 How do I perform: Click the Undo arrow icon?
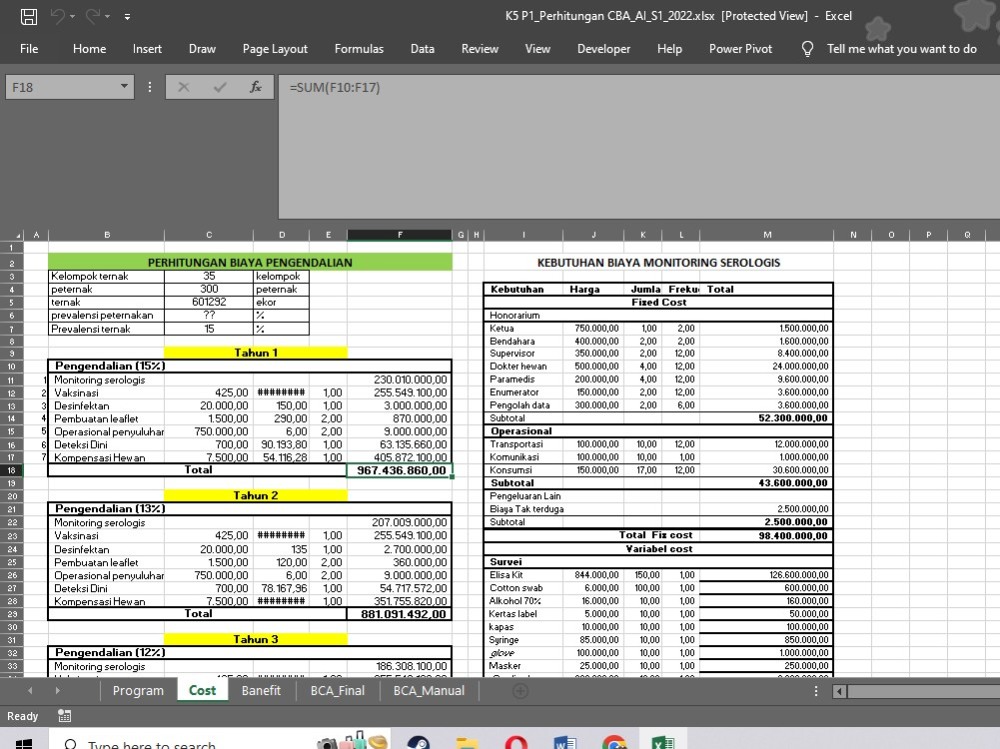click(57, 16)
